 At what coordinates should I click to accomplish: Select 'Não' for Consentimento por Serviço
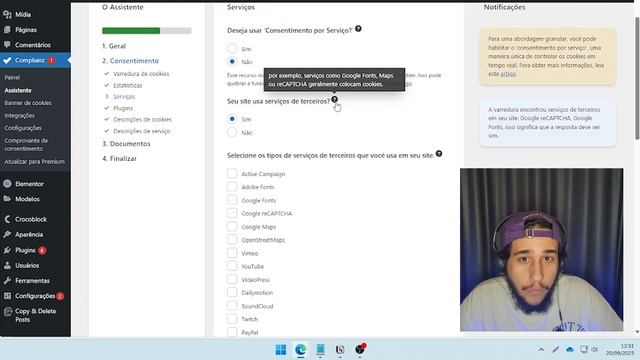(x=232, y=62)
